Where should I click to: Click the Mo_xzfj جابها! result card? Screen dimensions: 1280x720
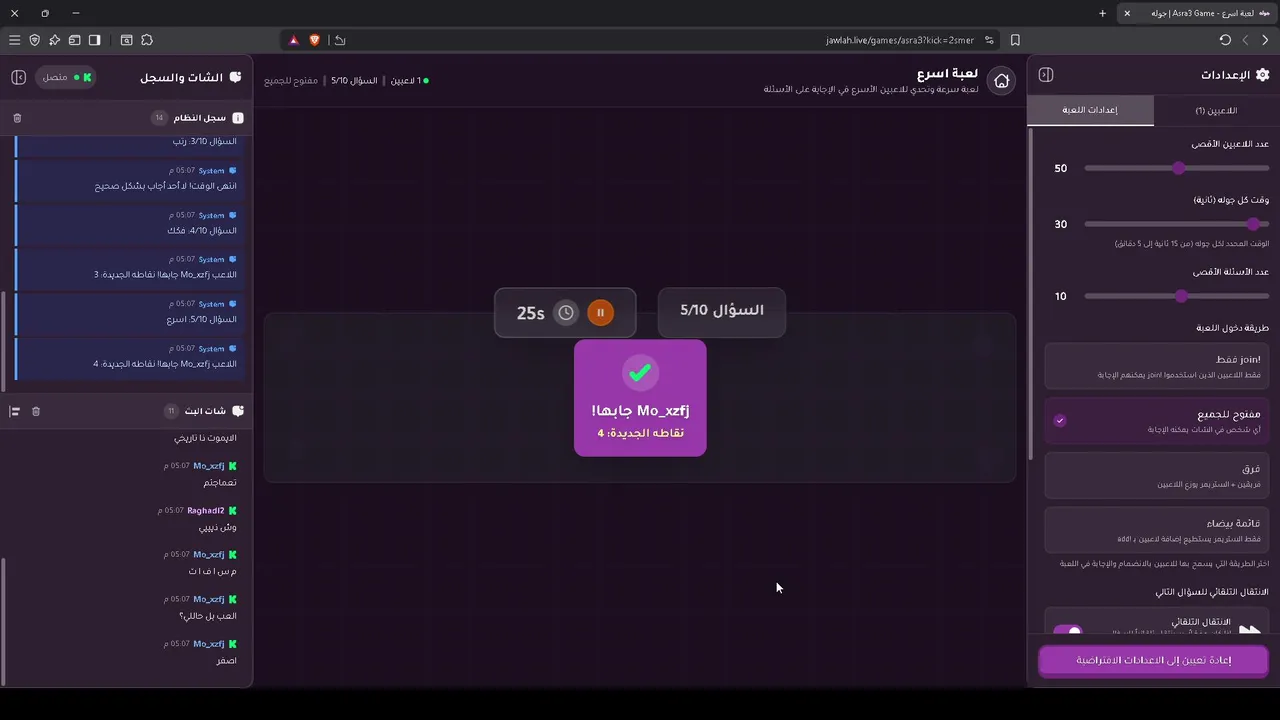(x=640, y=398)
